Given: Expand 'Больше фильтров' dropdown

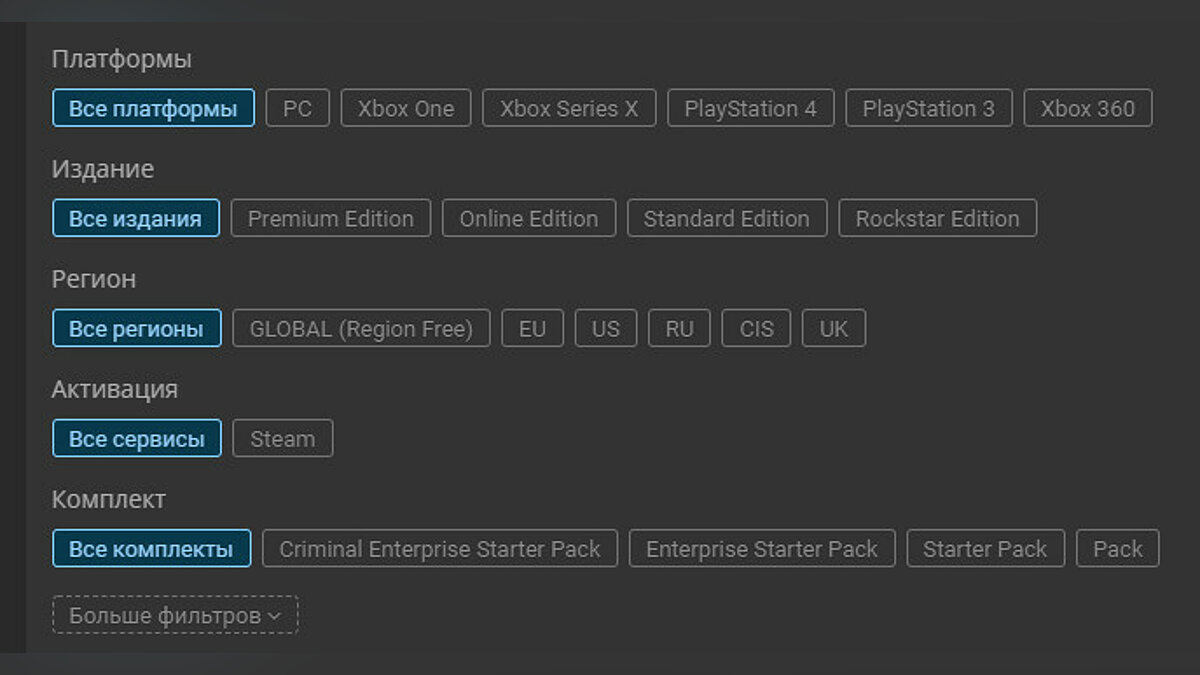Looking at the screenshot, I should click(165, 616).
